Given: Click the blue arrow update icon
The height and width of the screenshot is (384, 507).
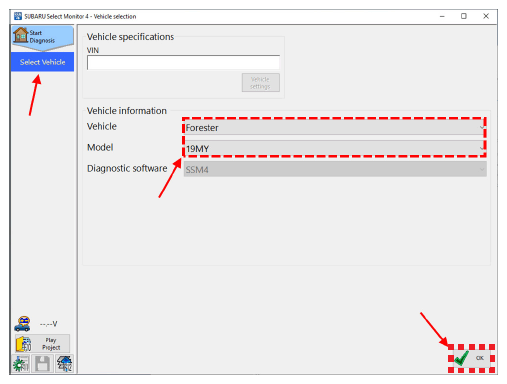Looking at the screenshot, I should 64,363.
